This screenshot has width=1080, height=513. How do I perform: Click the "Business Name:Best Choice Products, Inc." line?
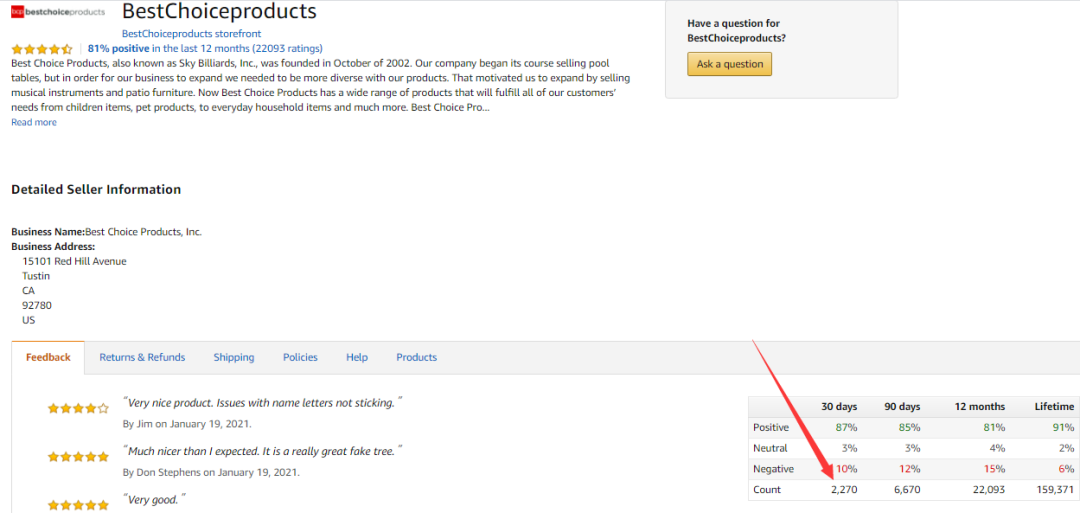coord(107,232)
